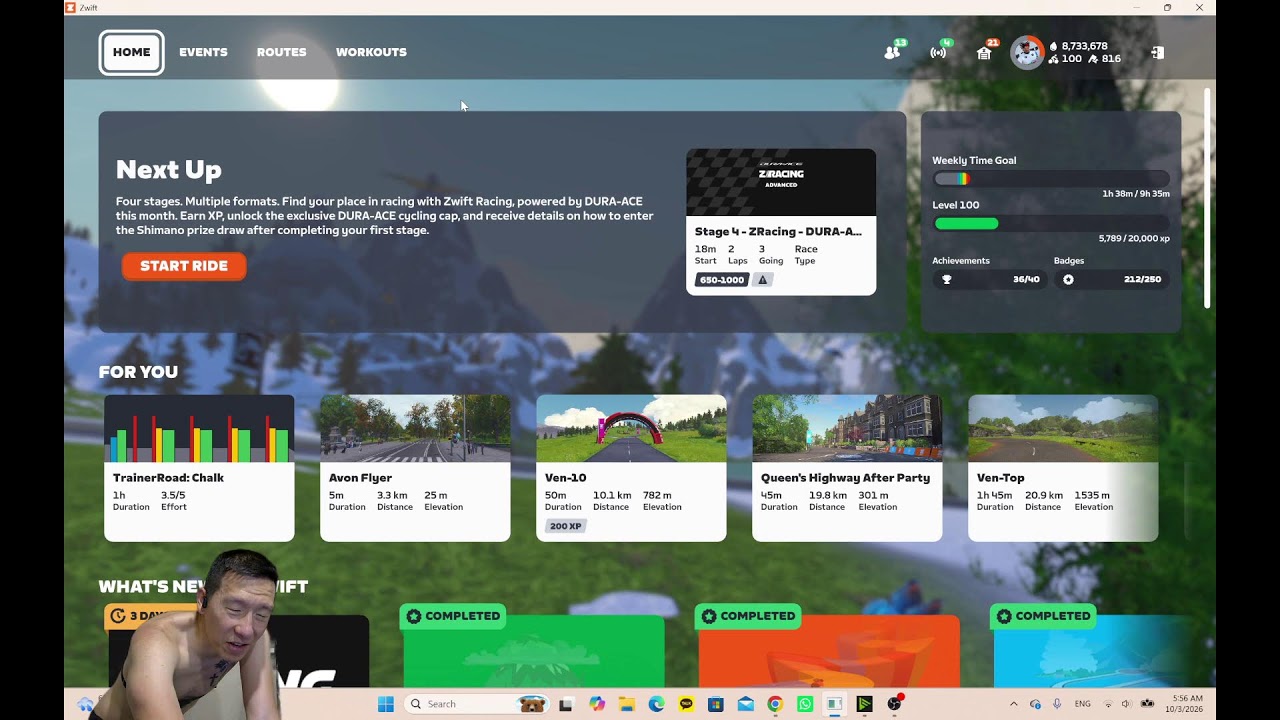This screenshot has width=1280, height=720.
Task: Click the vertical scrollbar on the right
Action: [1207, 198]
